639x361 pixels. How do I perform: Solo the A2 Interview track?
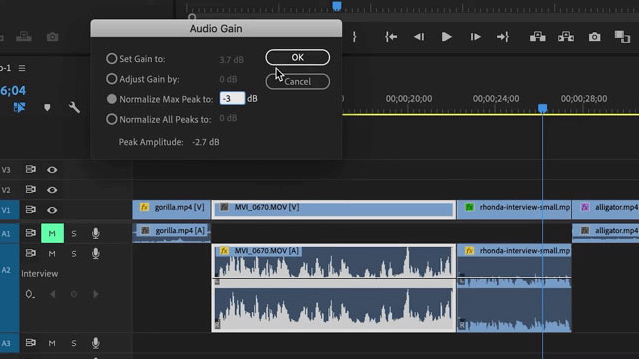74,254
